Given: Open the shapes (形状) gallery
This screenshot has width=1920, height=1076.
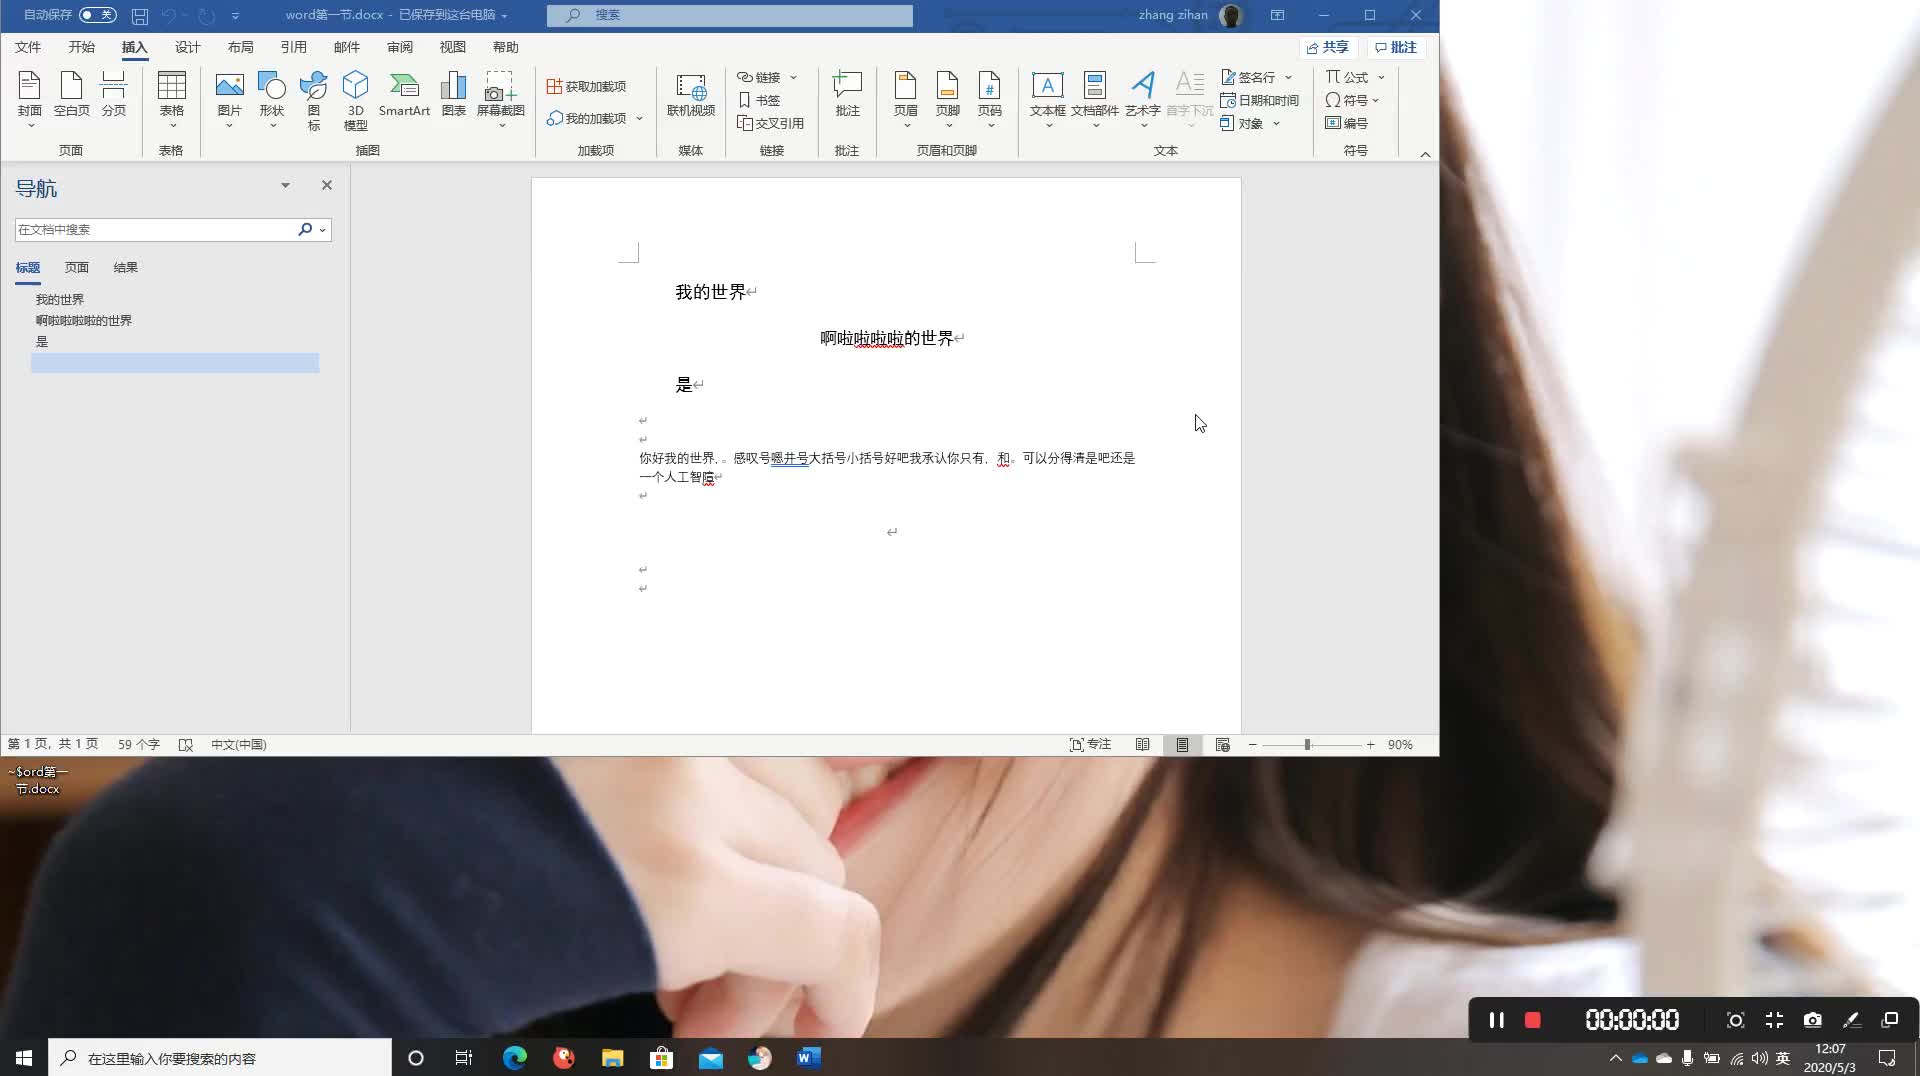Looking at the screenshot, I should click(272, 98).
